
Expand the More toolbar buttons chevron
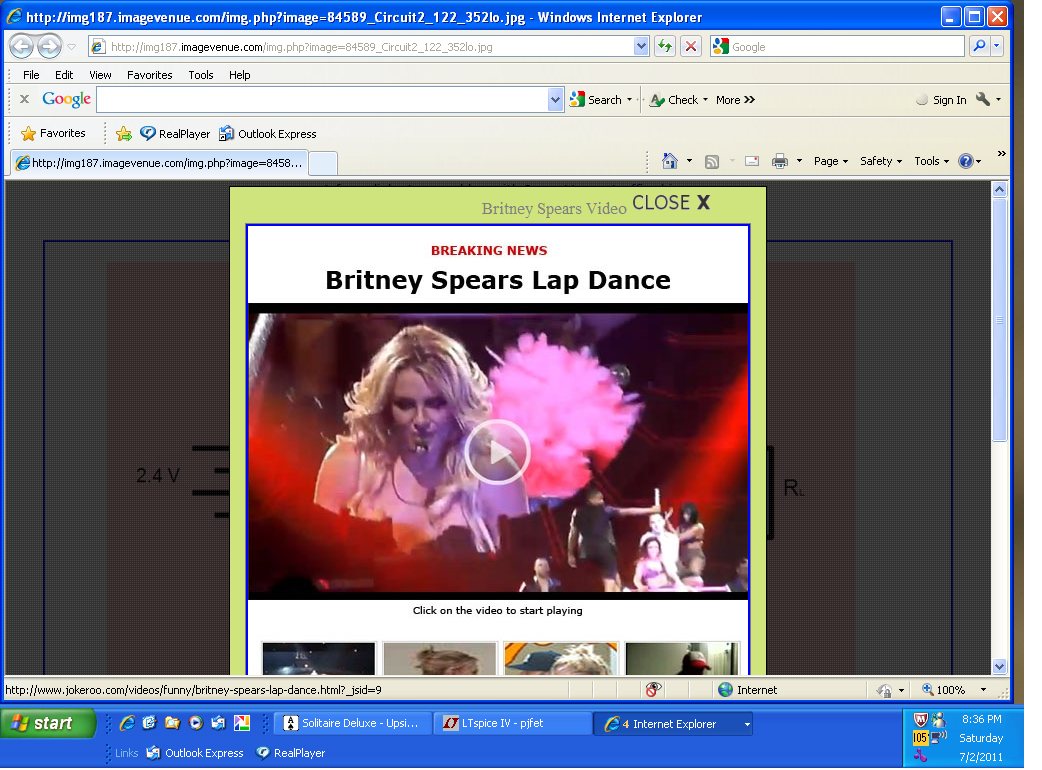click(735, 100)
